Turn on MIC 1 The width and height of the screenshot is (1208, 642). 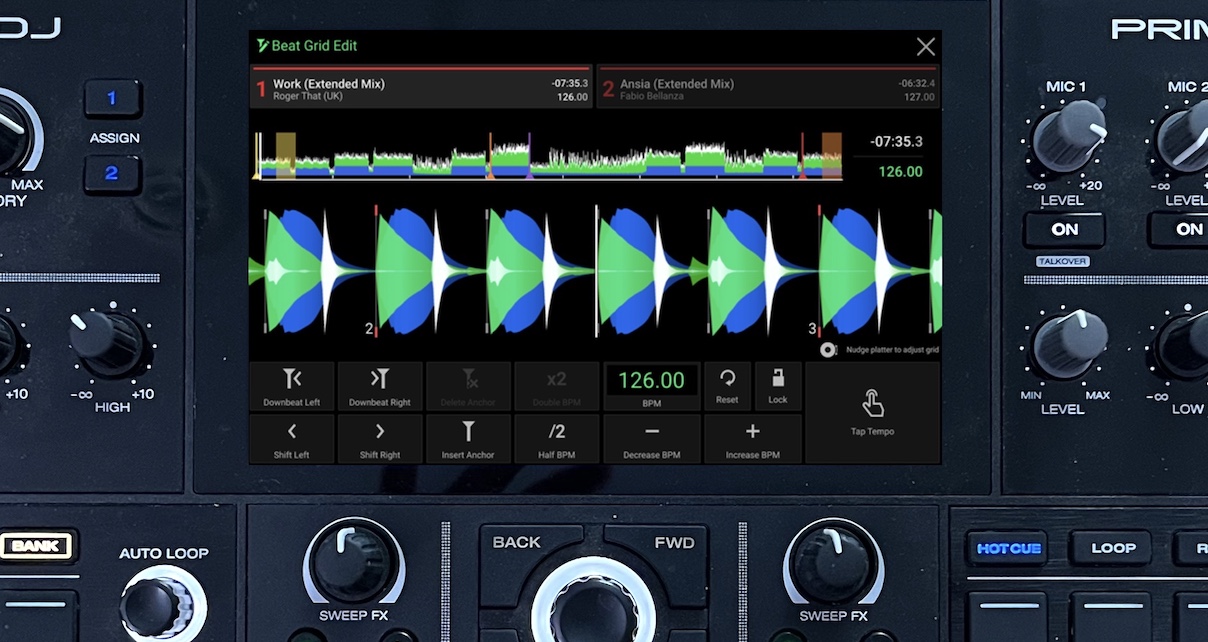(1064, 230)
